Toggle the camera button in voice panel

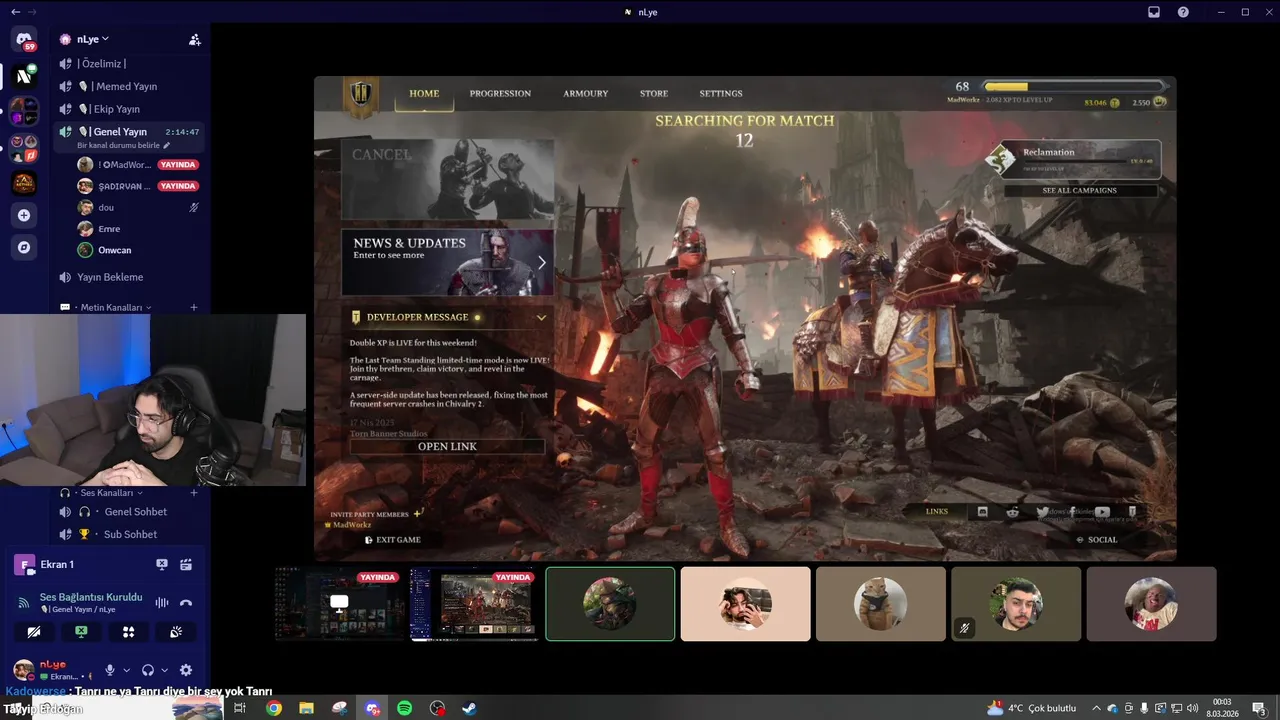point(33,632)
